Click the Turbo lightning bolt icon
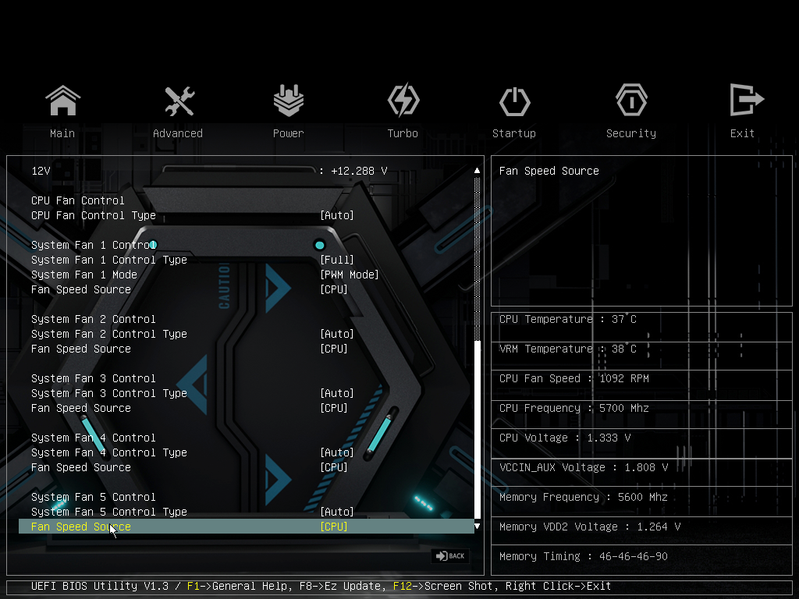Viewport: 799px width, 599px height. [403, 100]
